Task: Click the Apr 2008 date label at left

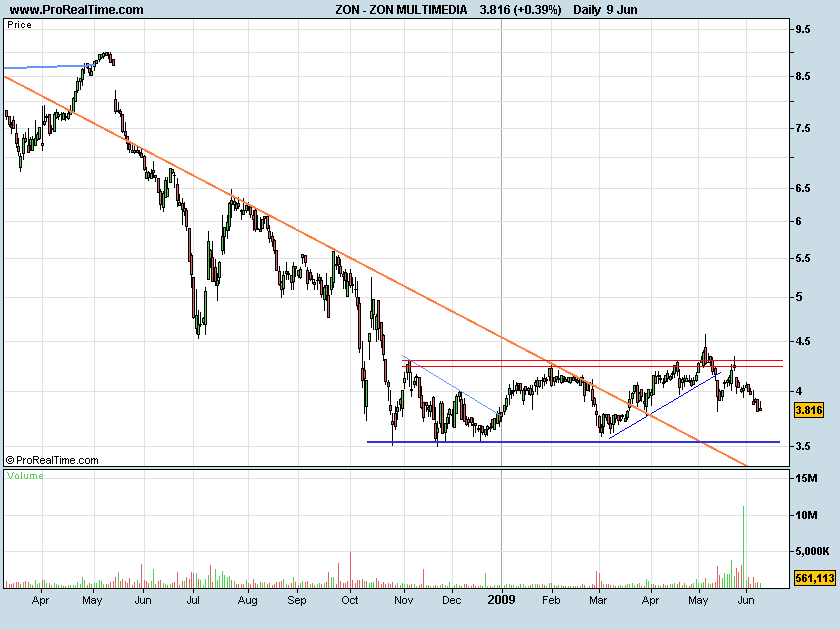Action: pos(40,601)
